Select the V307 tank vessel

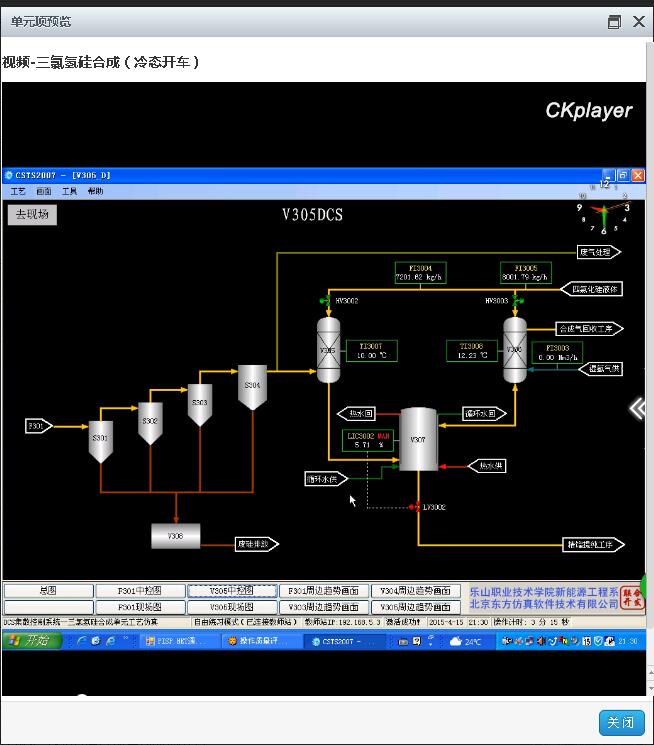click(418, 439)
